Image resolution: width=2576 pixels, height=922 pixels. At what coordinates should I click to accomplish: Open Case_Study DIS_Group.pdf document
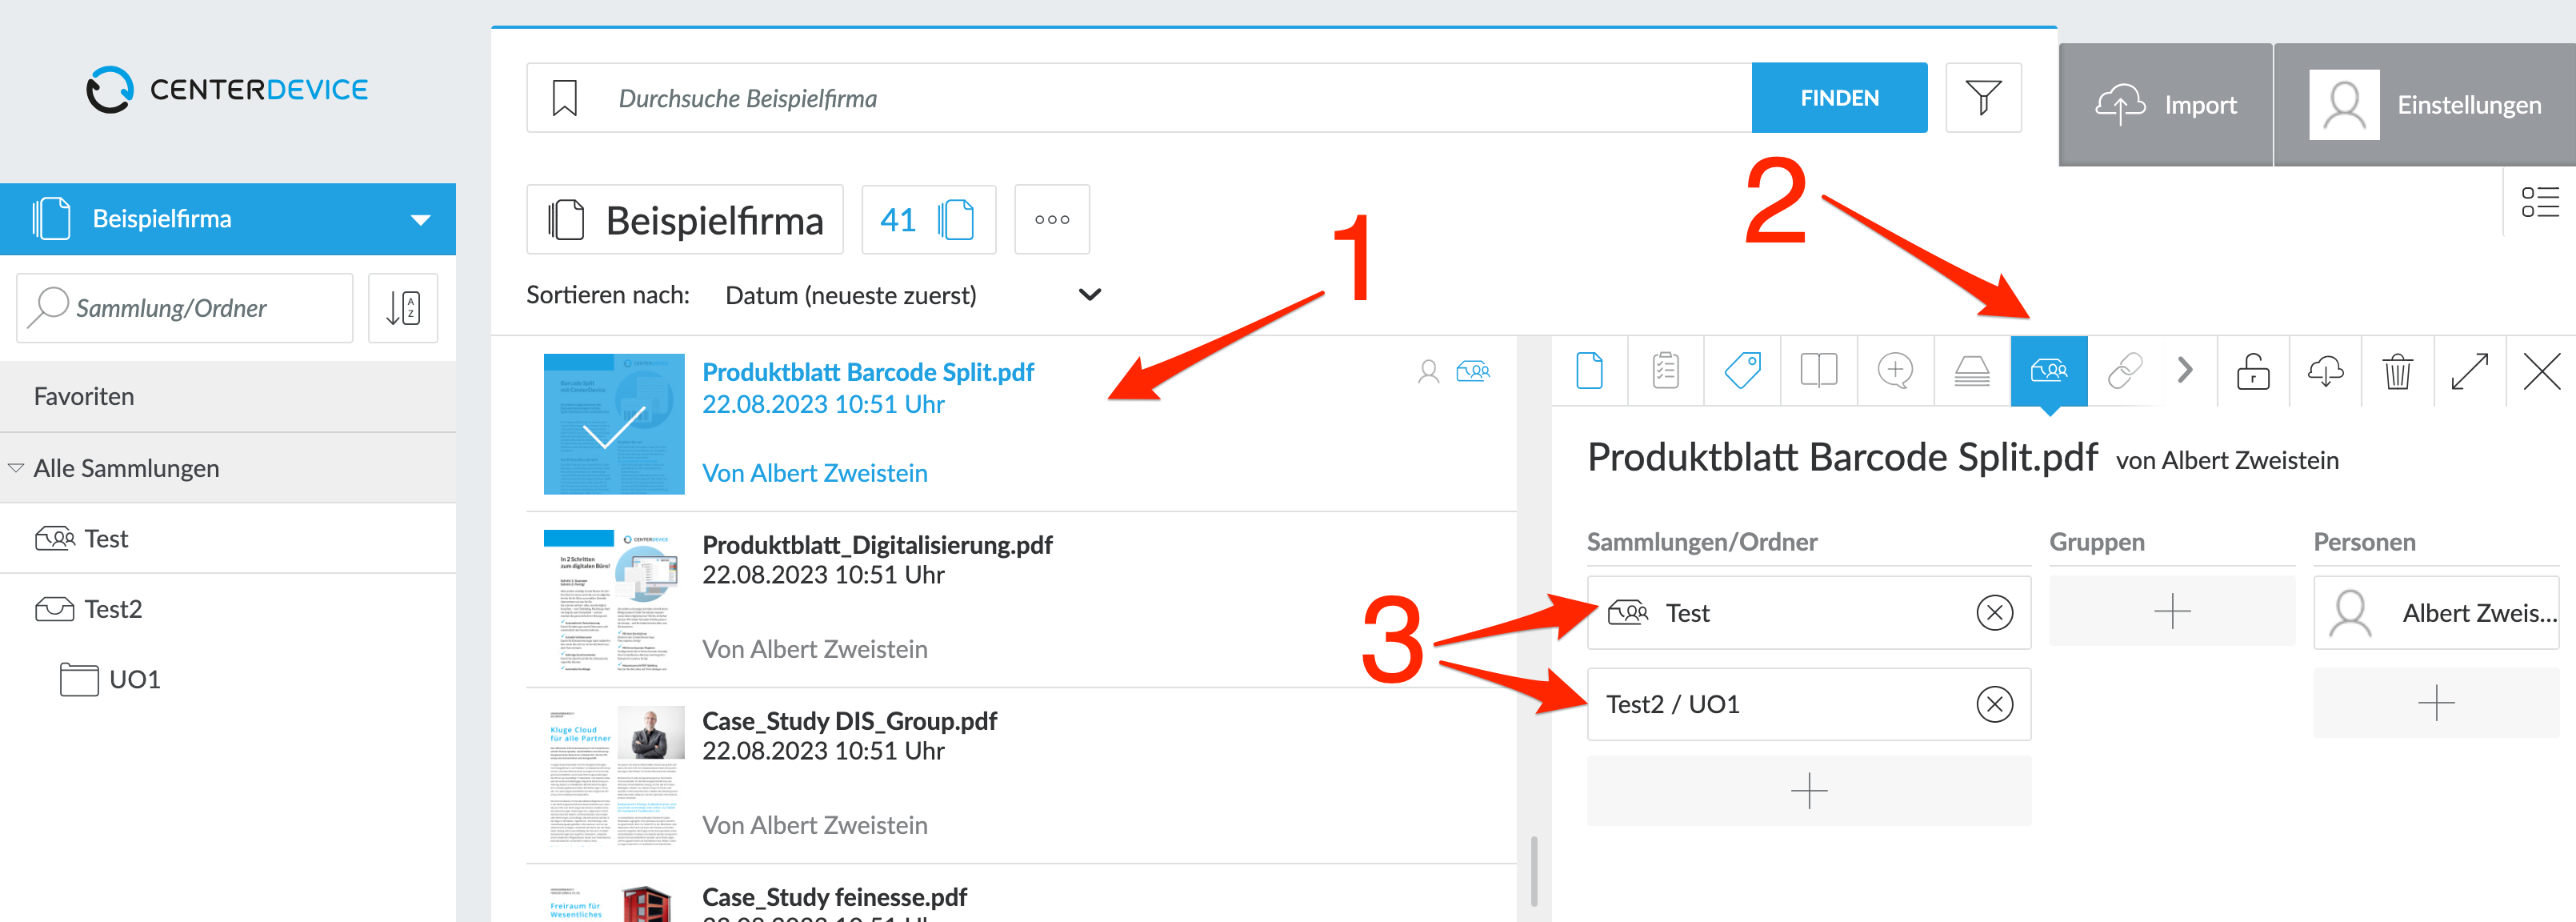(x=849, y=721)
